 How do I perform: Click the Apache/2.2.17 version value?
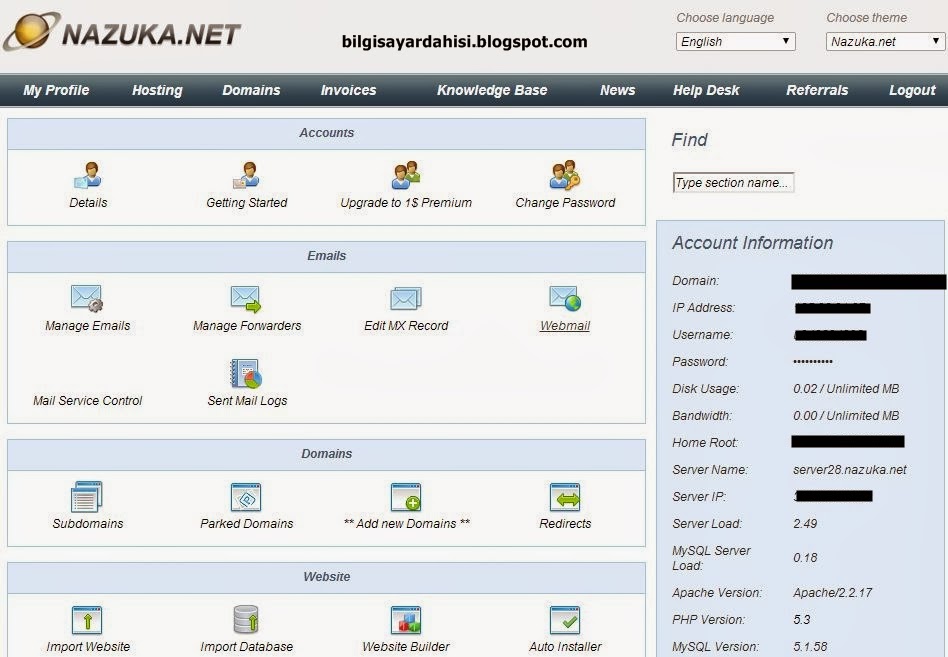(833, 593)
